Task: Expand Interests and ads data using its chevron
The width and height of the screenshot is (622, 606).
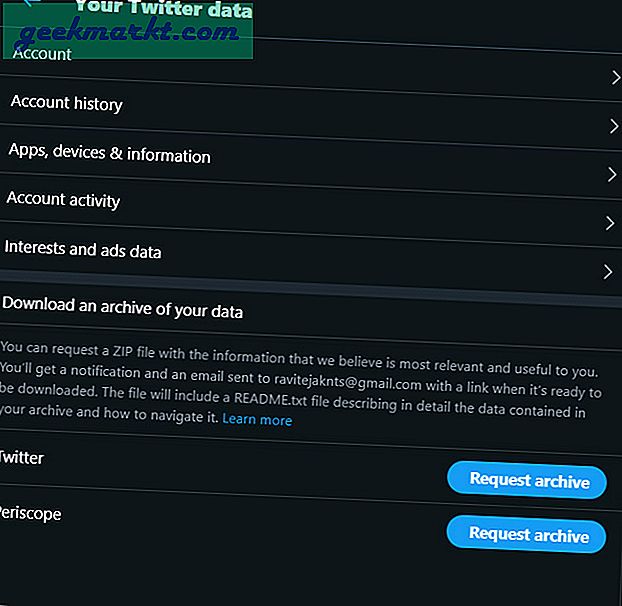Action: click(x=608, y=271)
